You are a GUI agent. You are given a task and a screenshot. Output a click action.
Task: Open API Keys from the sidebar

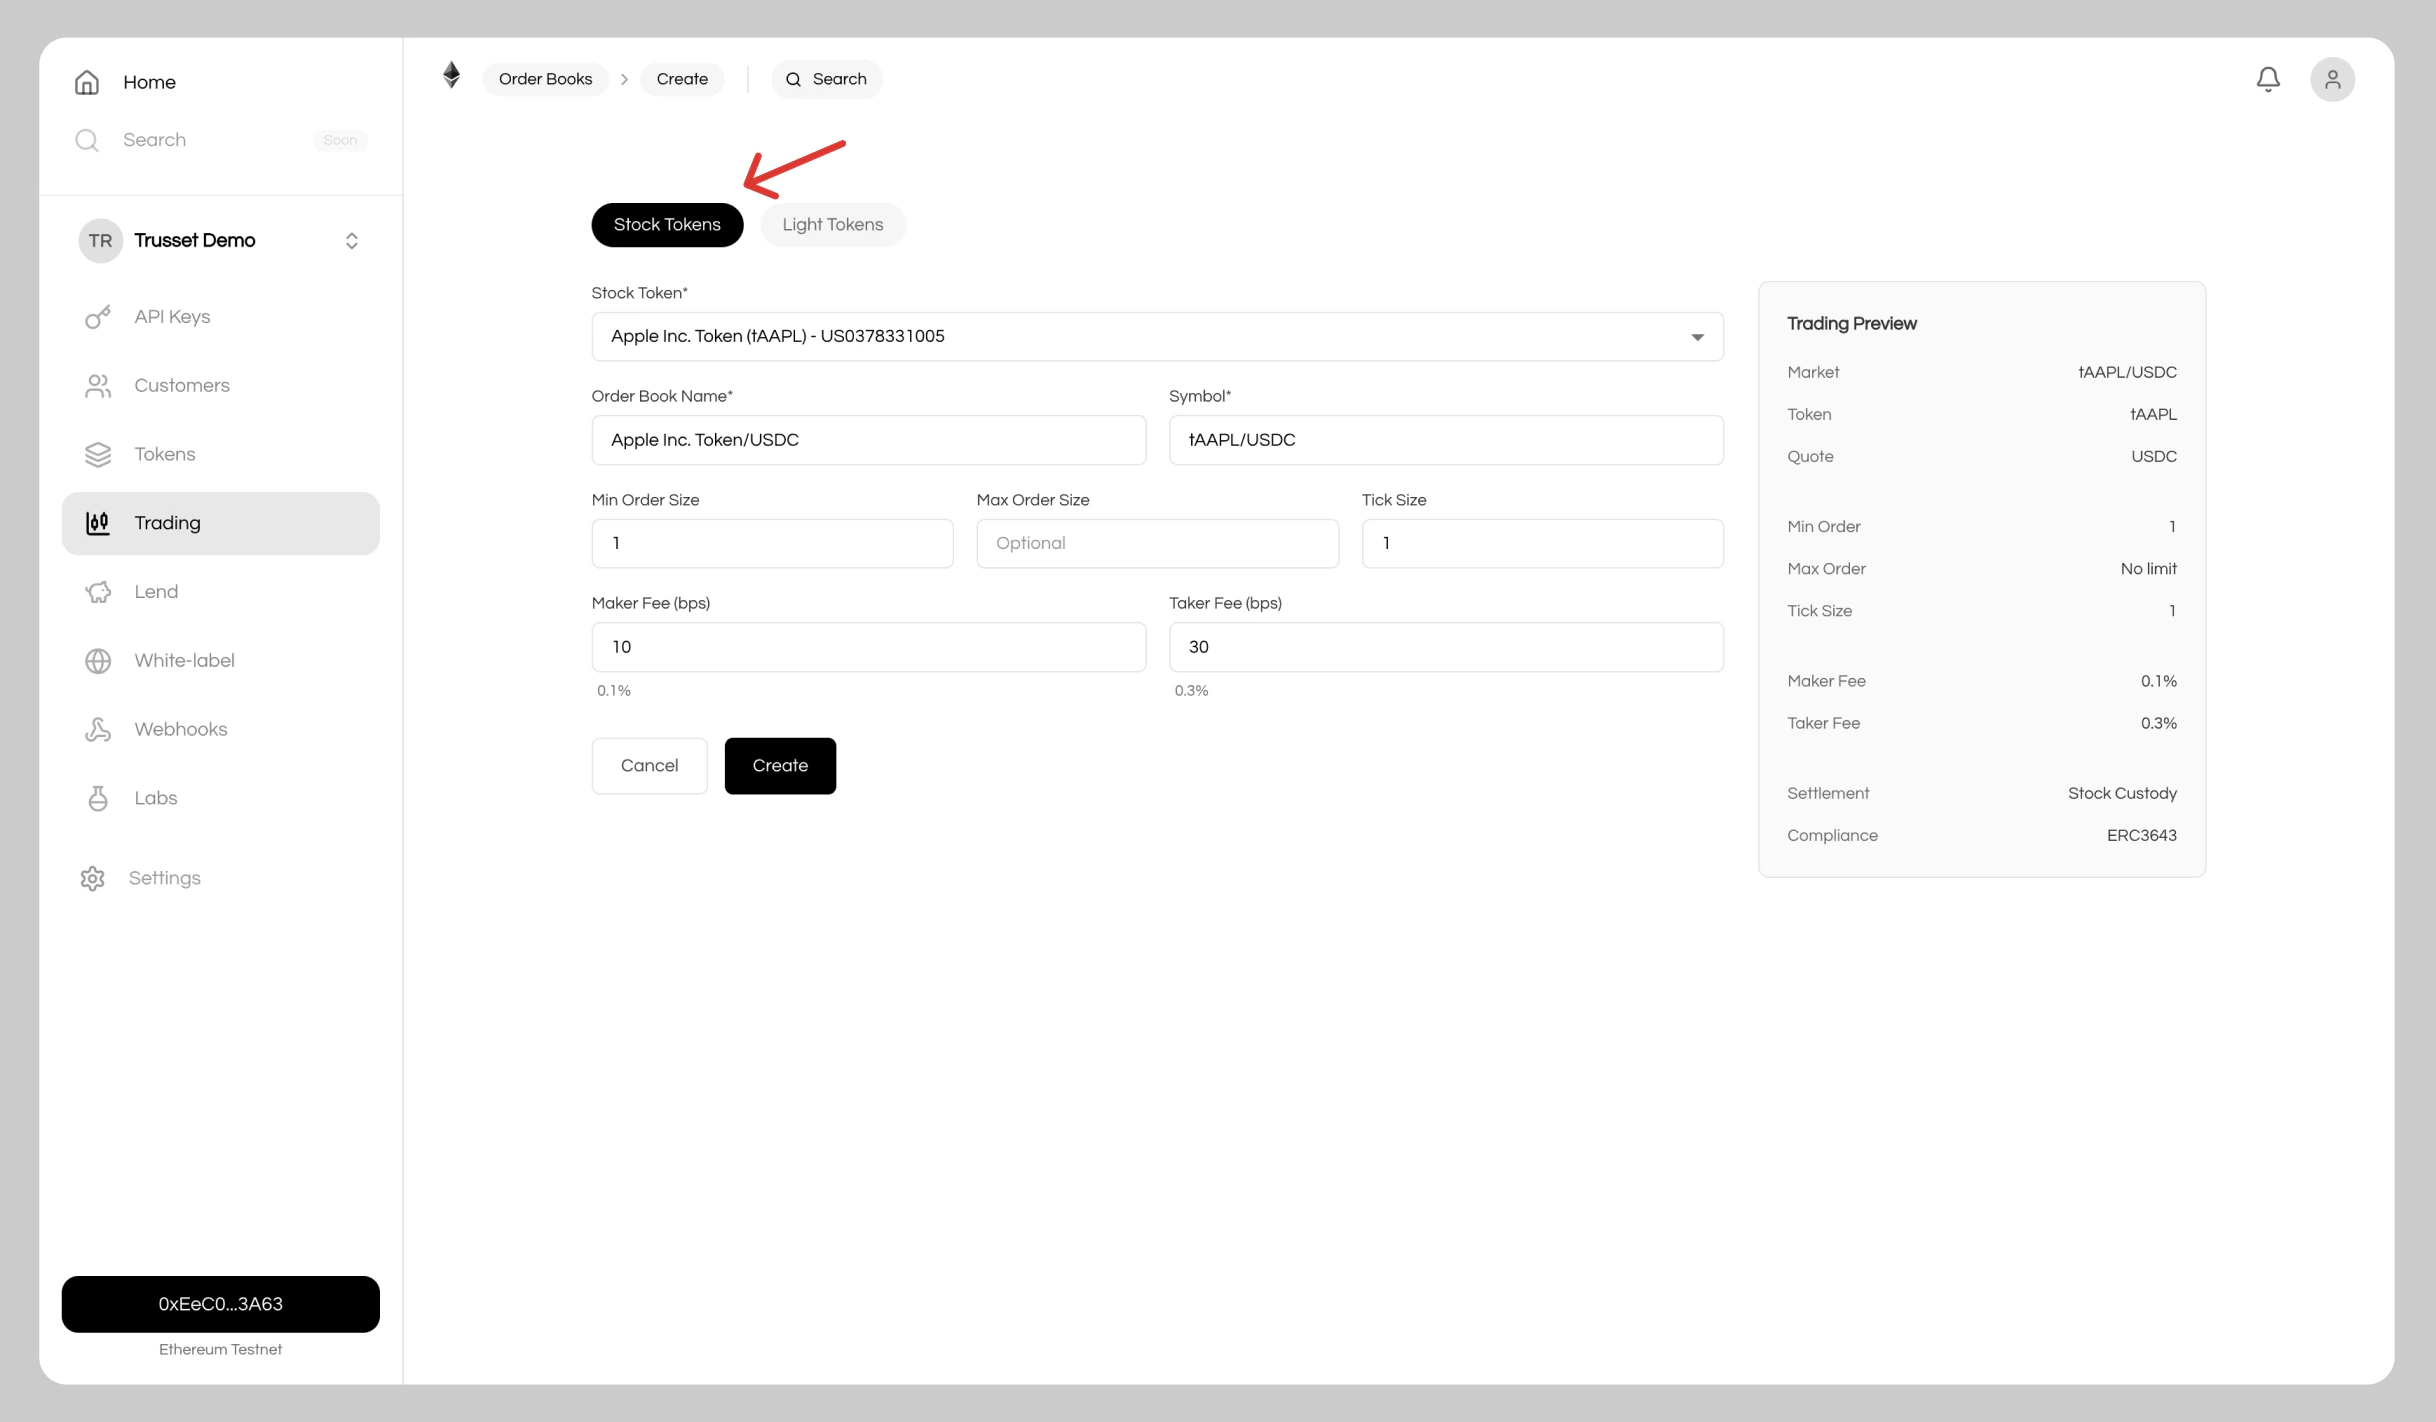click(x=171, y=316)
